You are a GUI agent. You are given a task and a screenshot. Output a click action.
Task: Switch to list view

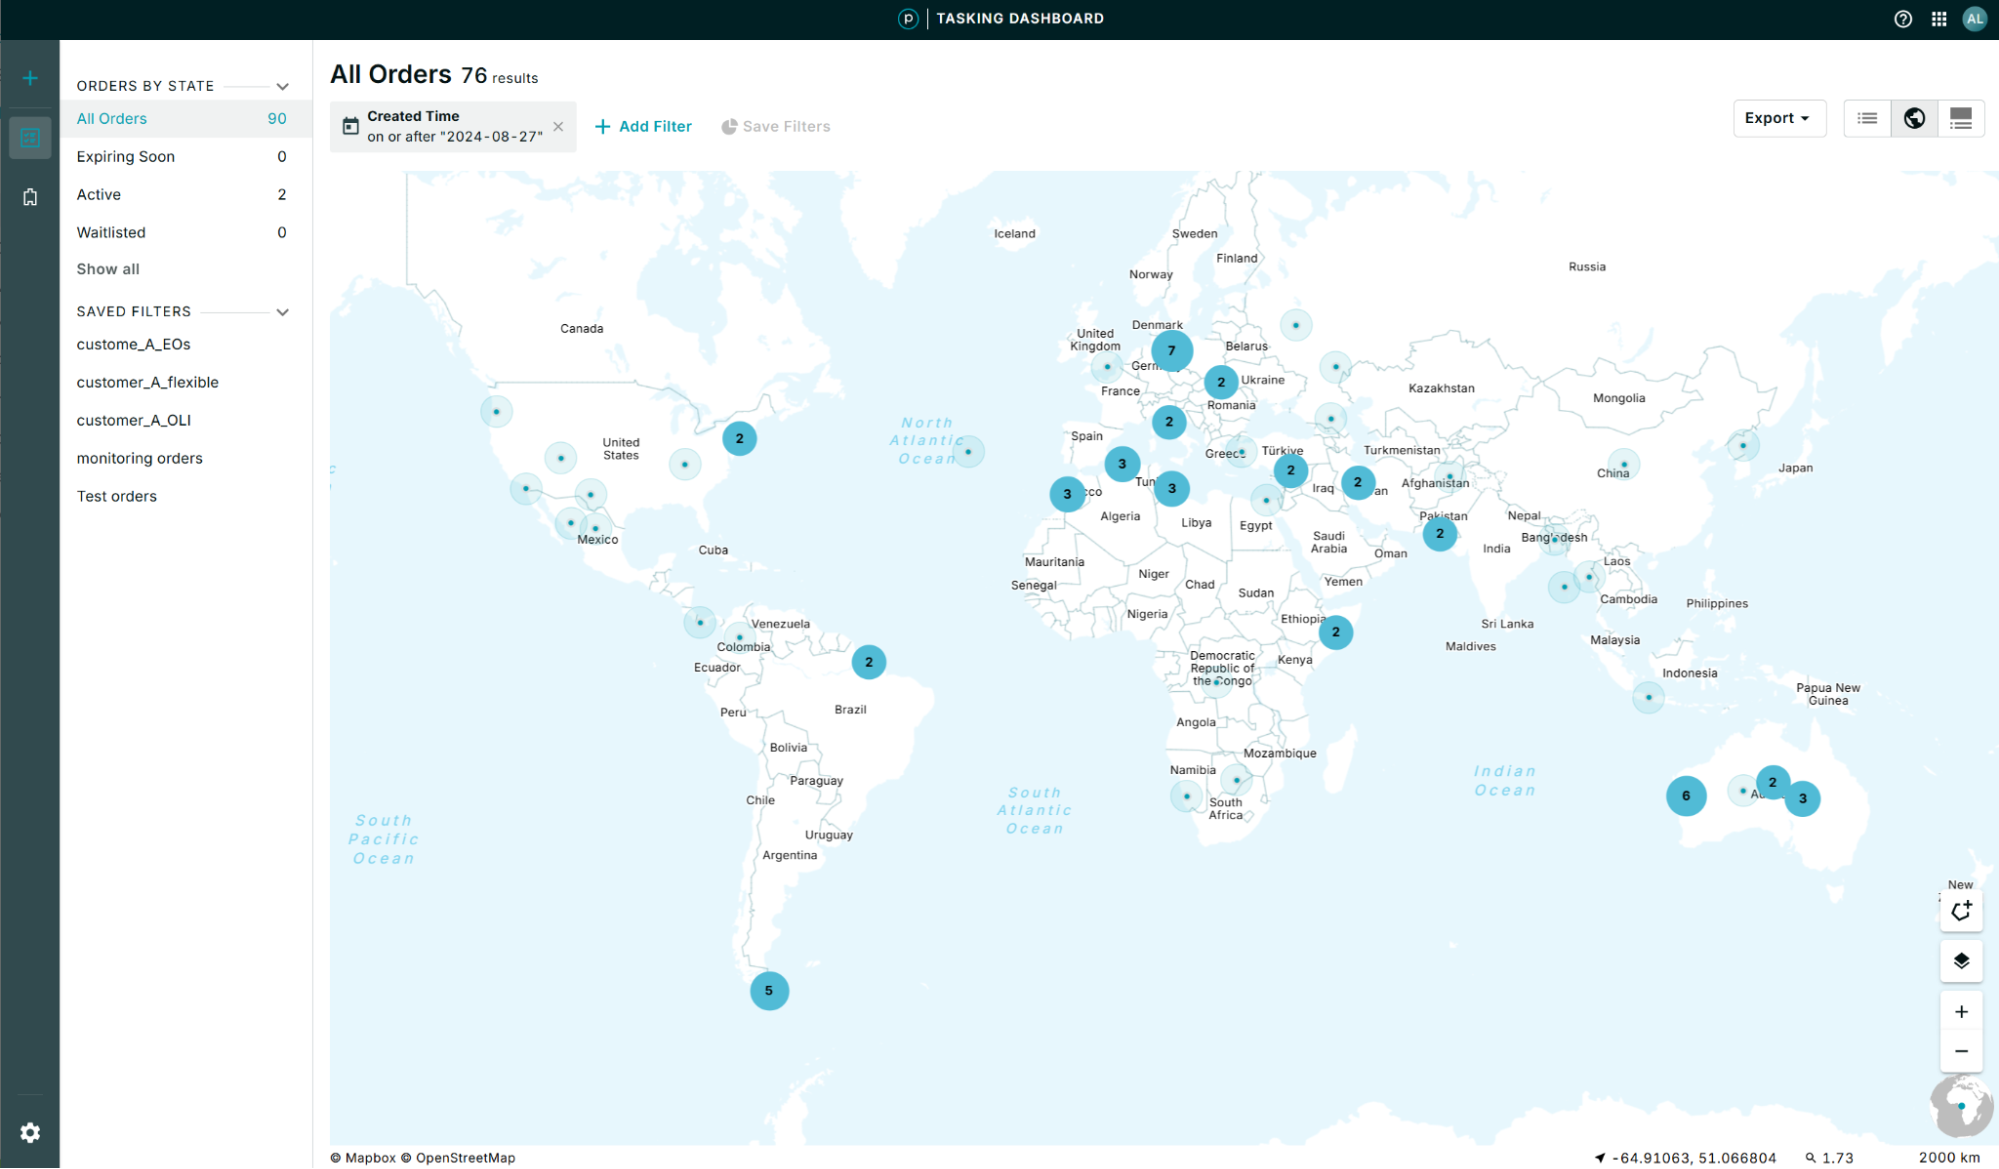click(x=1867, y=118)
